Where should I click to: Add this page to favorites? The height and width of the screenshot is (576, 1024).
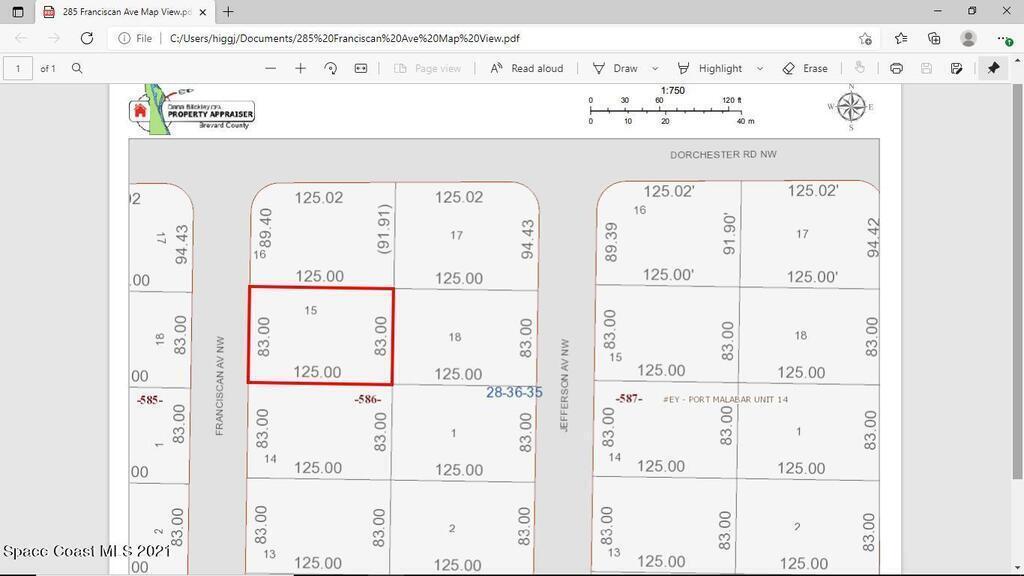(x=865, y=38)
